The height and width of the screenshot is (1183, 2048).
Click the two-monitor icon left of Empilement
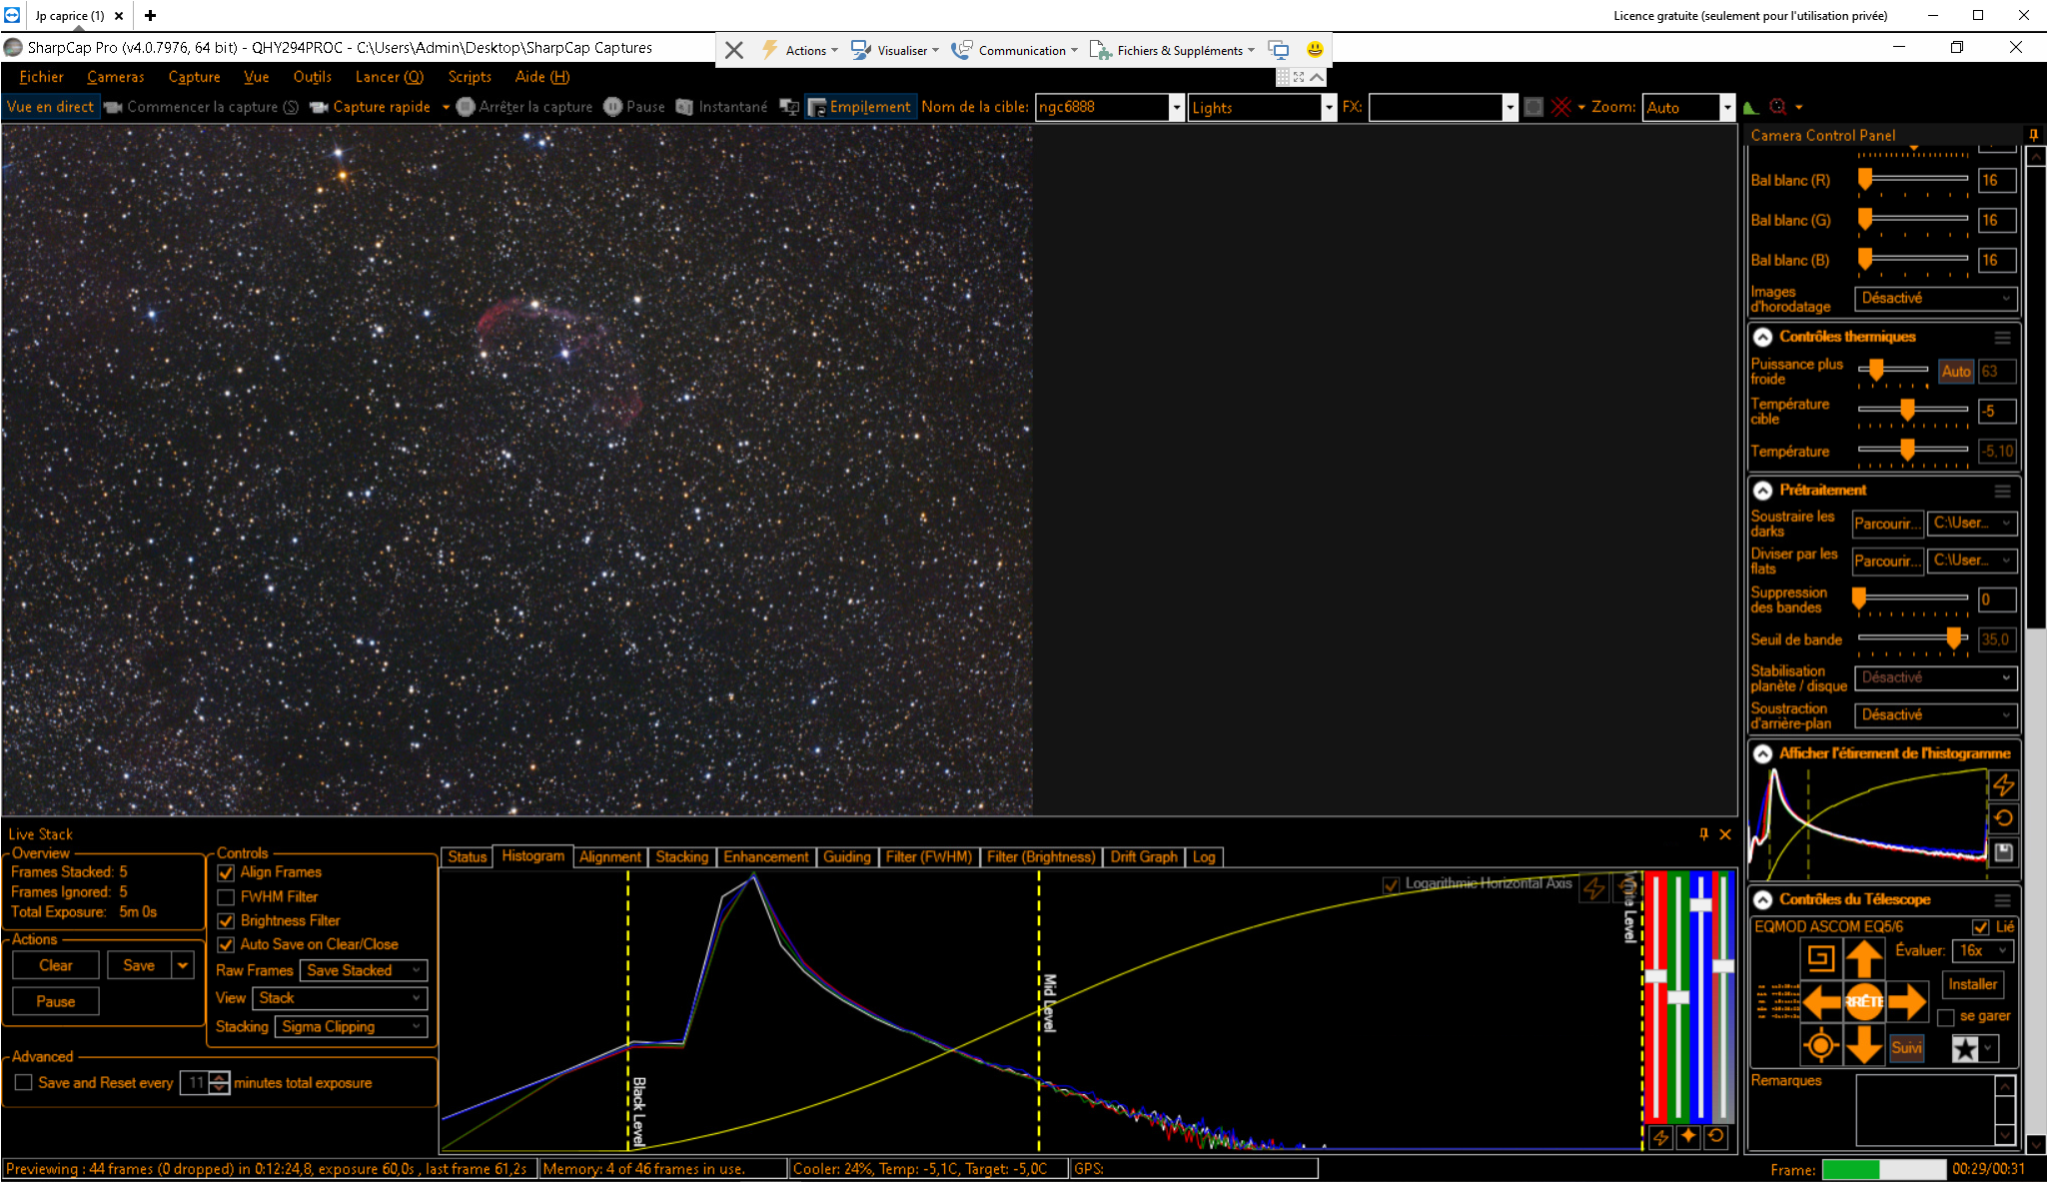coord(789,107)
